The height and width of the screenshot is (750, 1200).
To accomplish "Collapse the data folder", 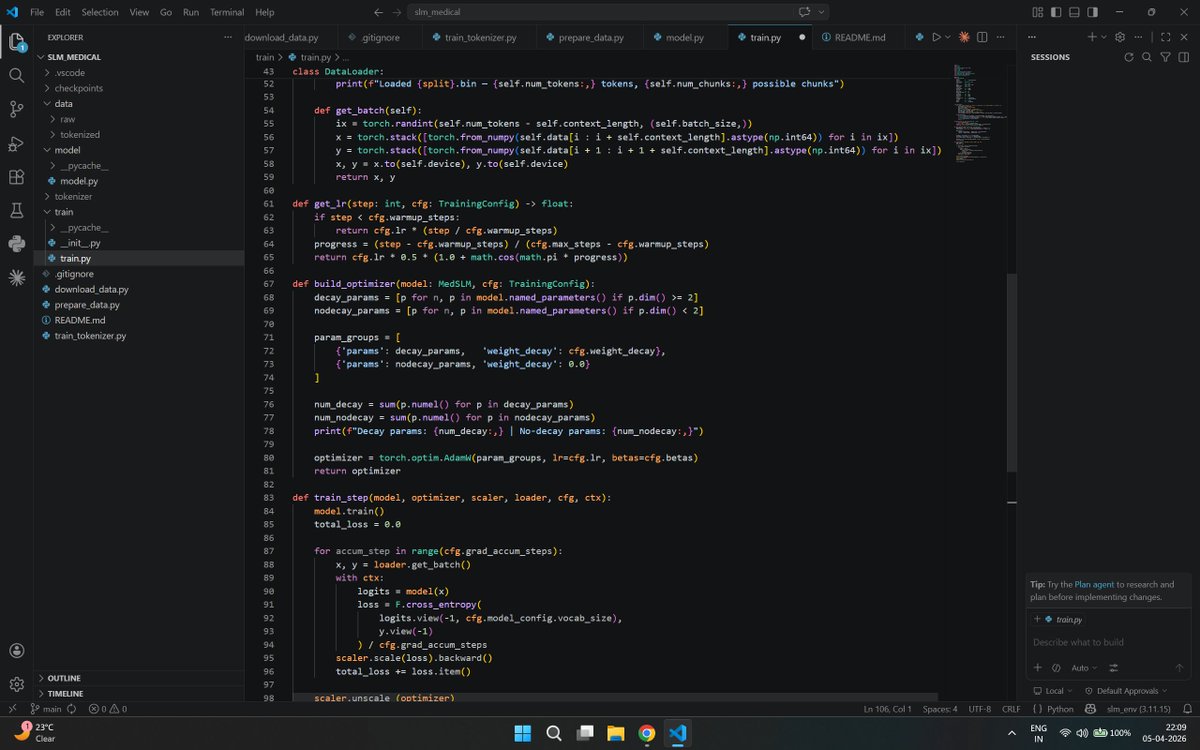I will coord(138,104).
